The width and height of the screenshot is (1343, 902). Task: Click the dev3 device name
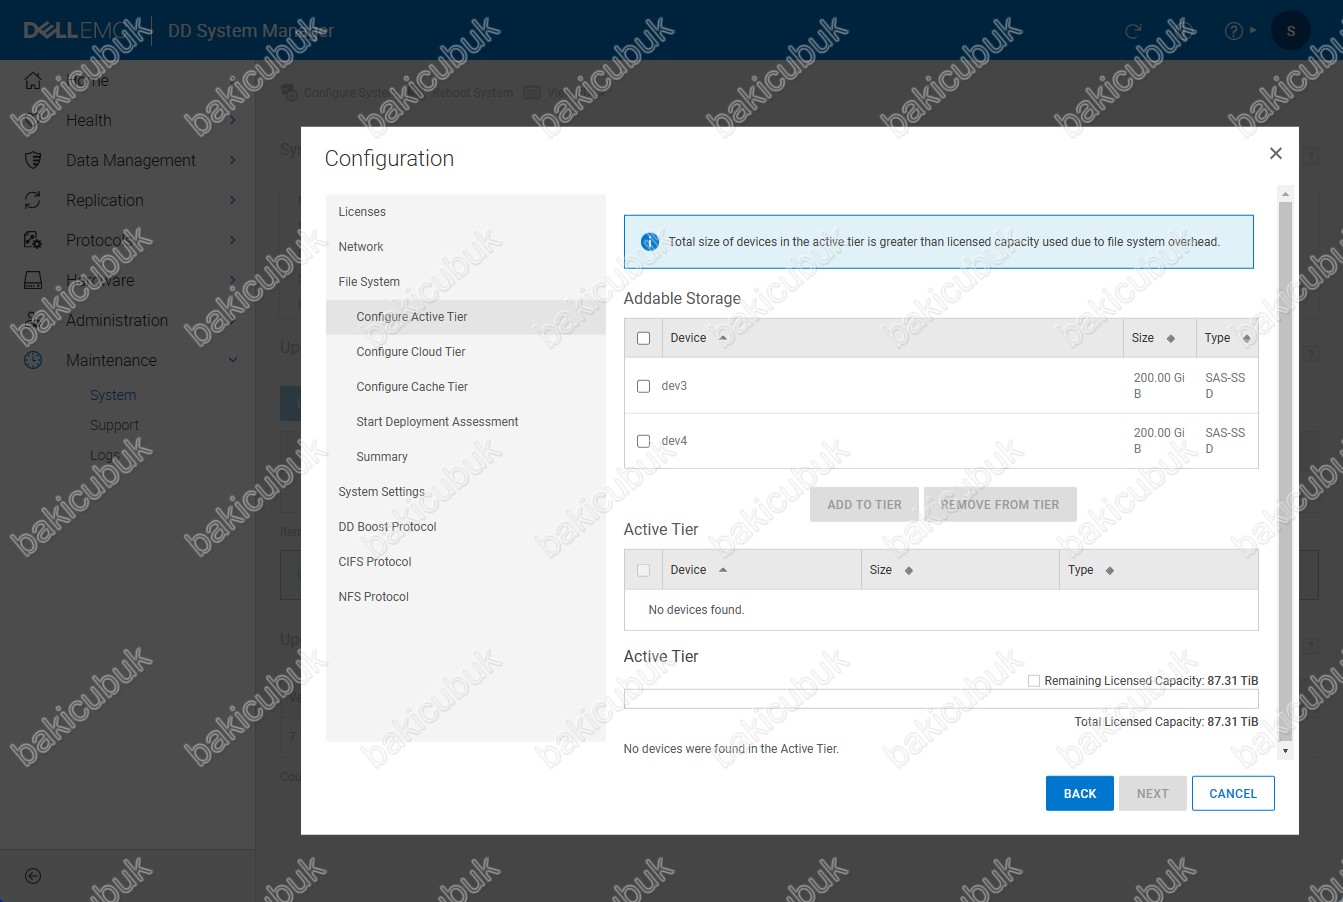click(674, 386)
